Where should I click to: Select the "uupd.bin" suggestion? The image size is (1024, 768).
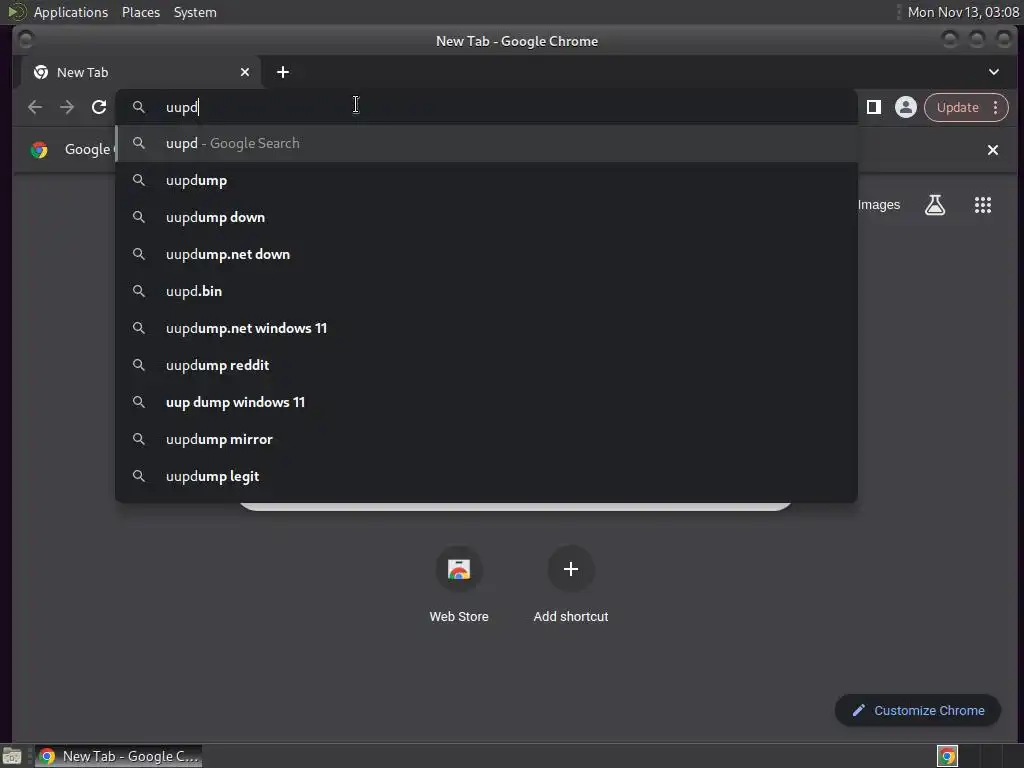(487, 291)
